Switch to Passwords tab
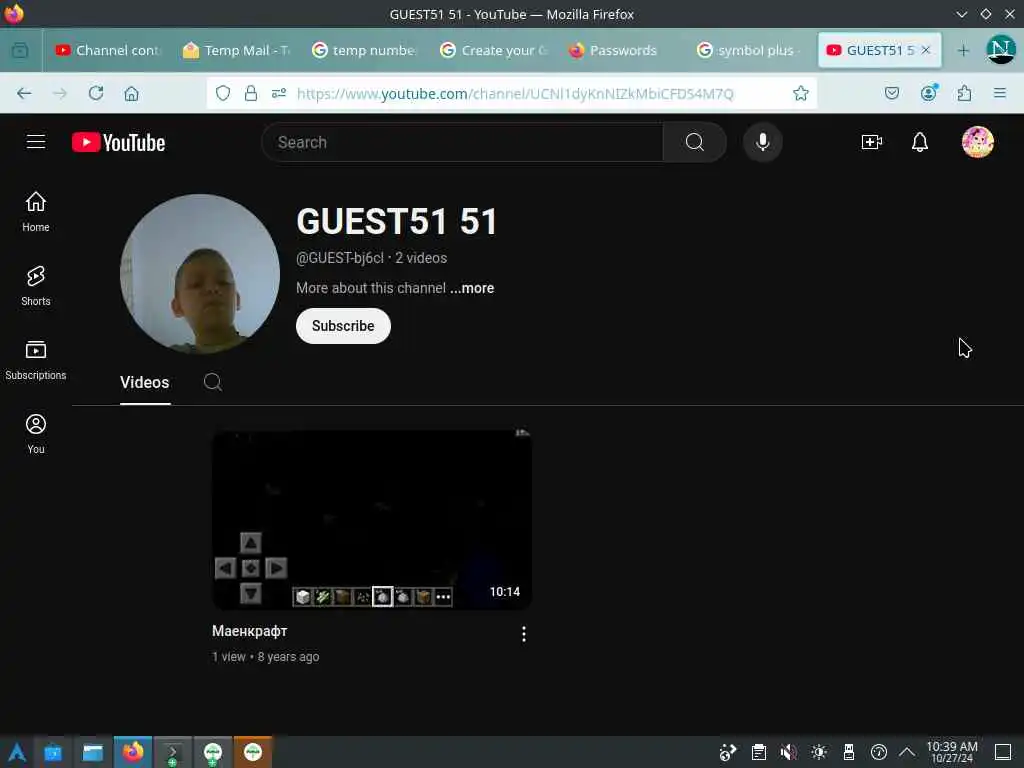 coord(621,50)
